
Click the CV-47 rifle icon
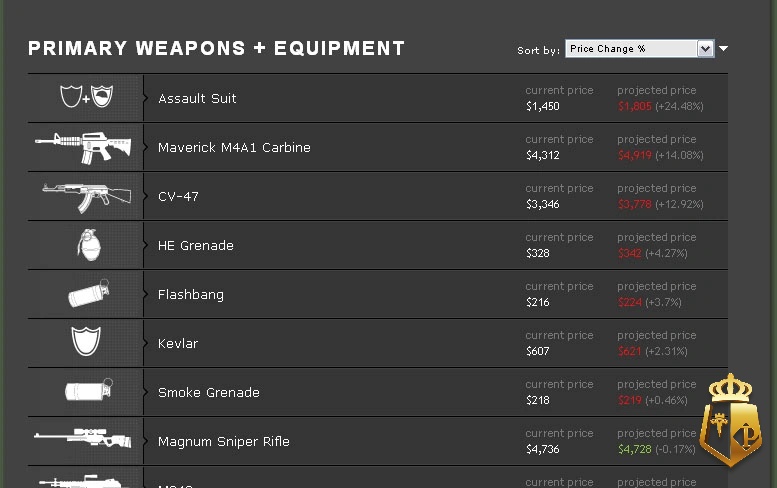click(x=87, y=197)
